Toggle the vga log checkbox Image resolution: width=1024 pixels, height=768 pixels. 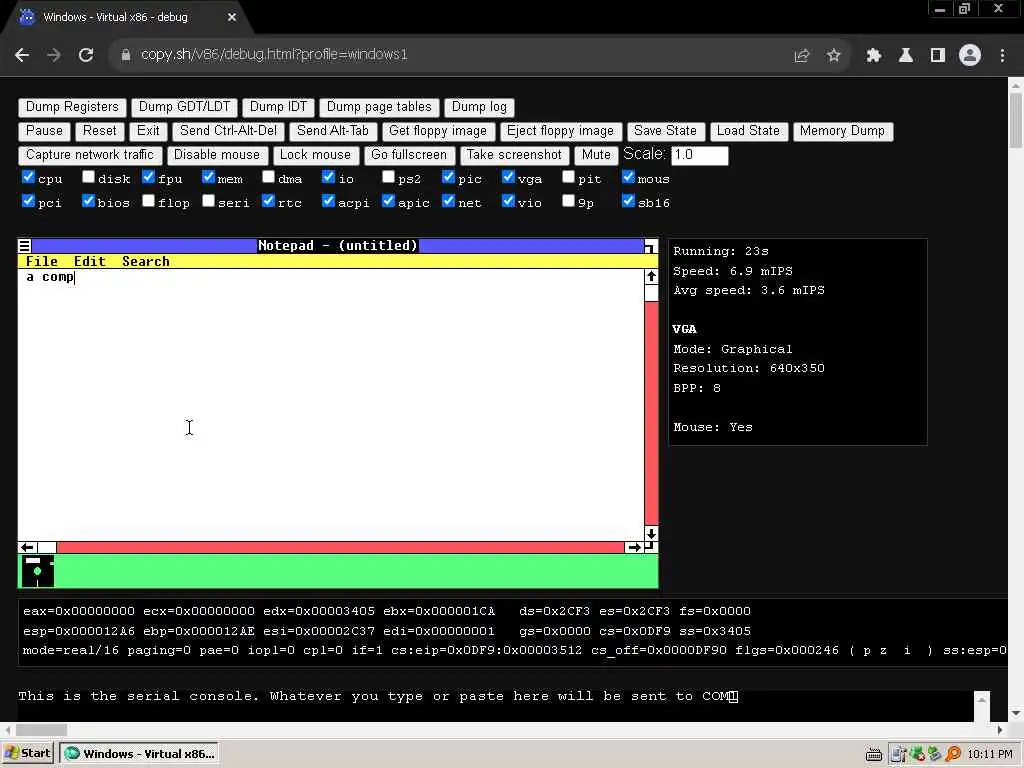[x=508, y=177]
